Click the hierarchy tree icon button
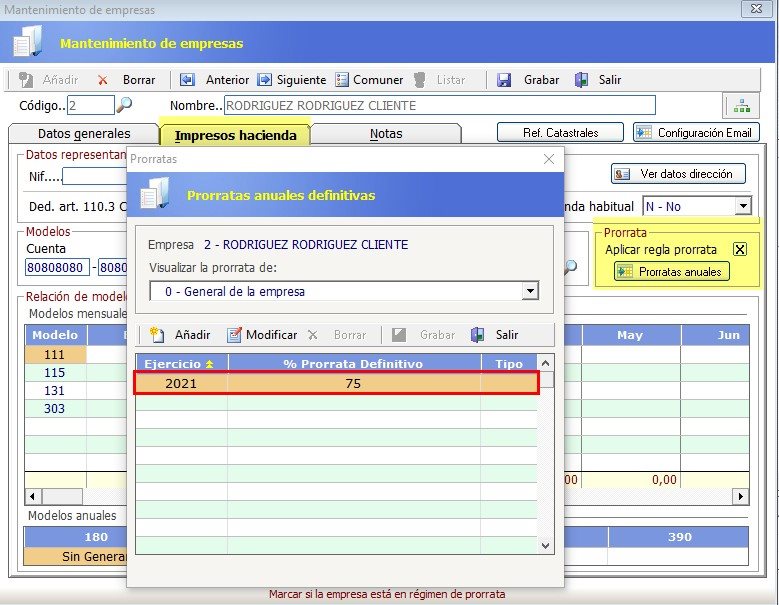This screenshot has width=779, height=605. [741, 106]
